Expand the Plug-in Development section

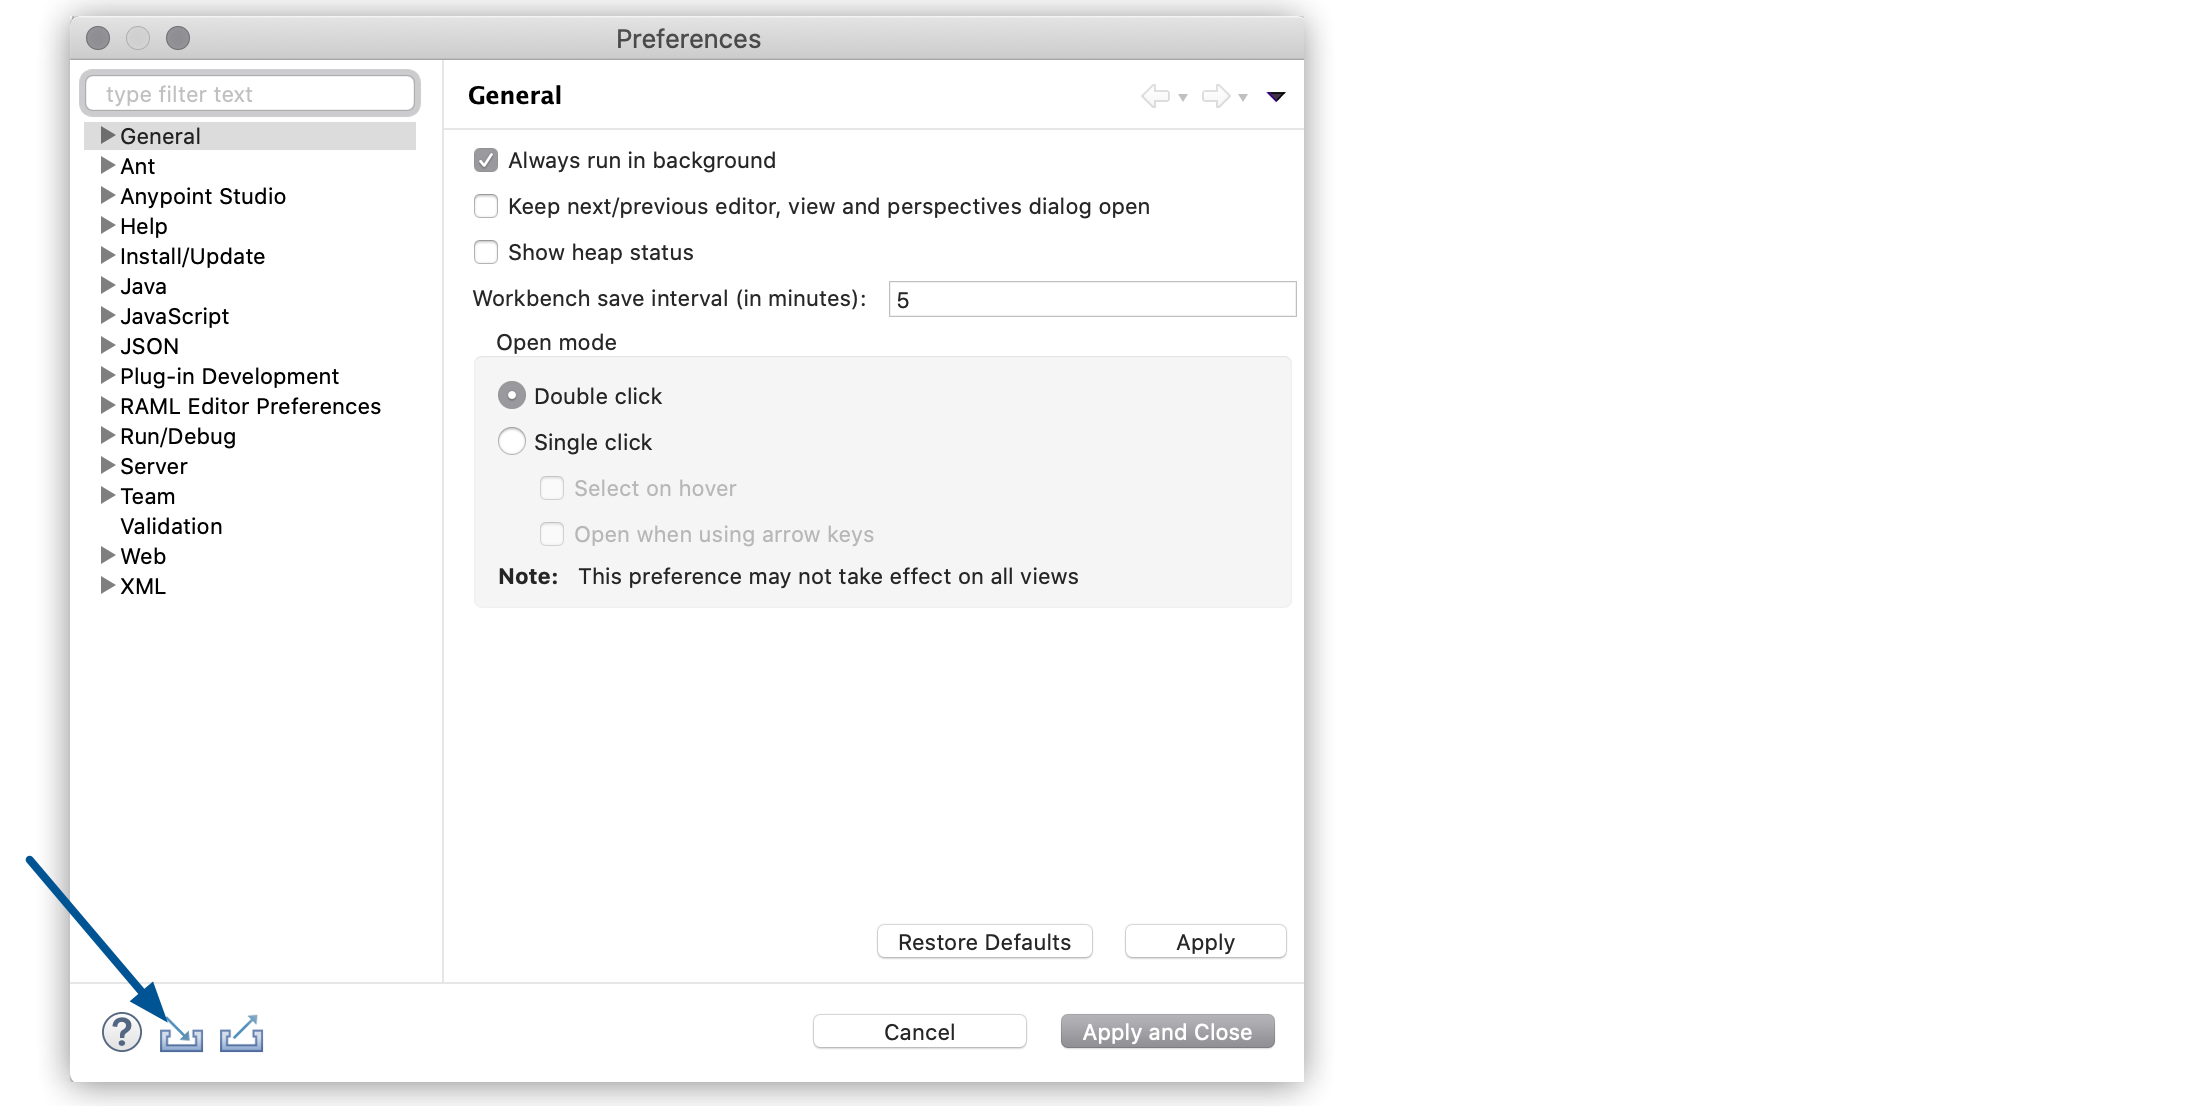click(107, 376)
